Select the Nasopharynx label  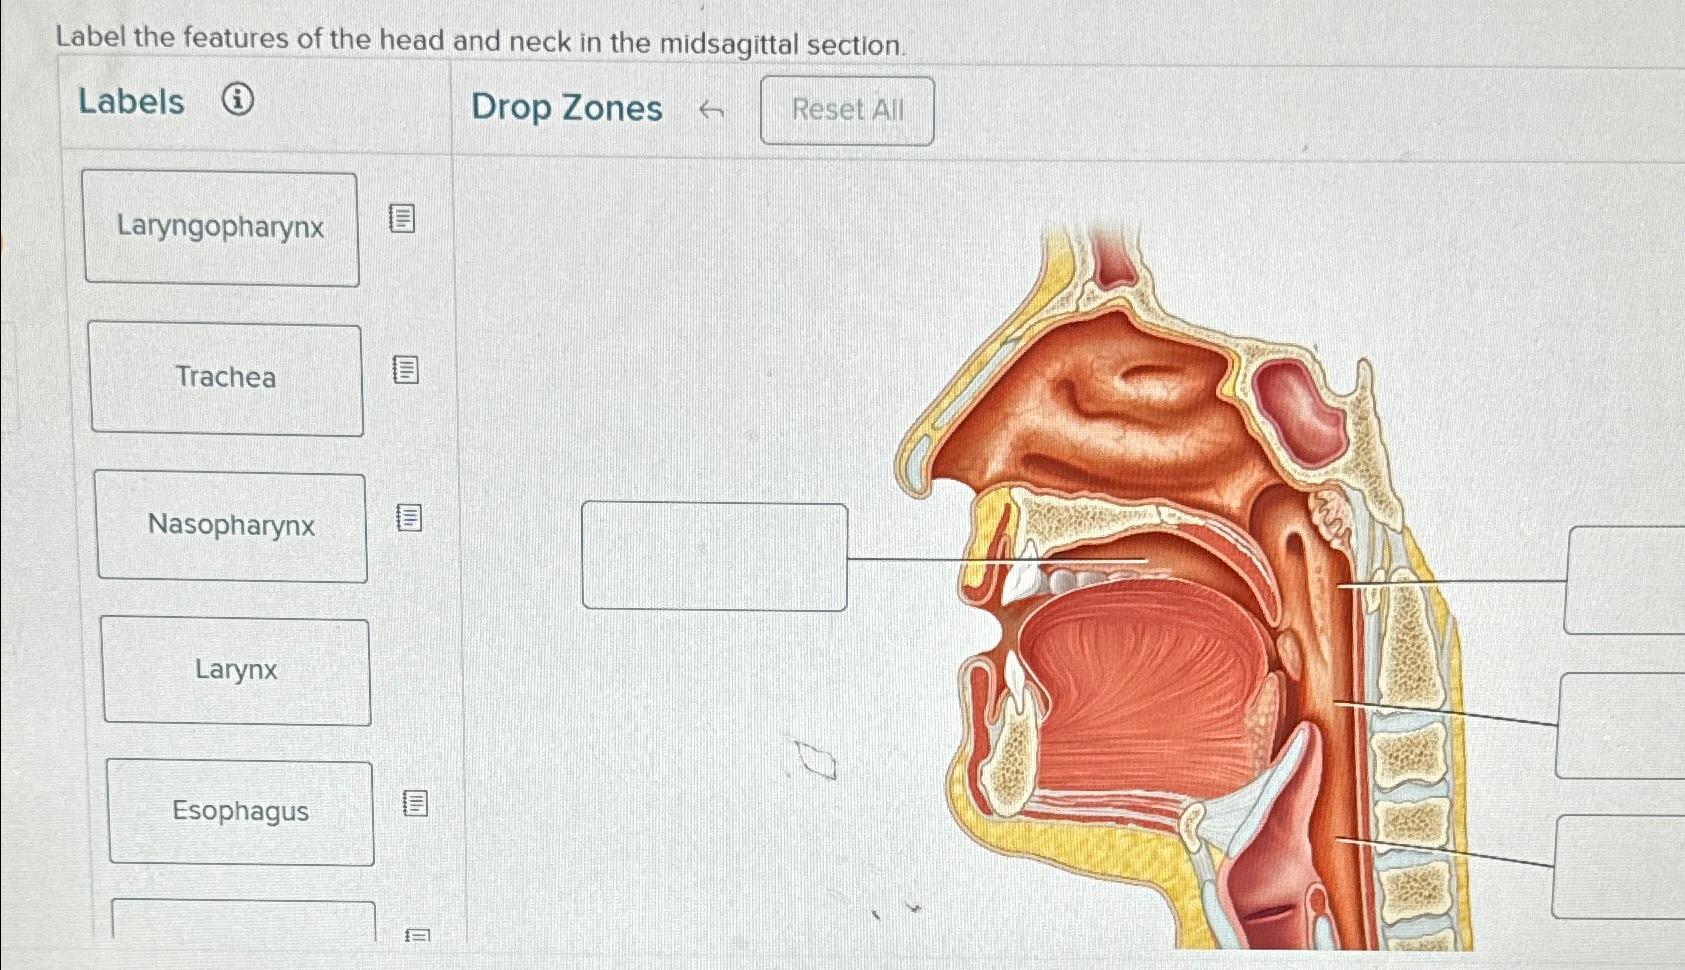coord(232,526)
